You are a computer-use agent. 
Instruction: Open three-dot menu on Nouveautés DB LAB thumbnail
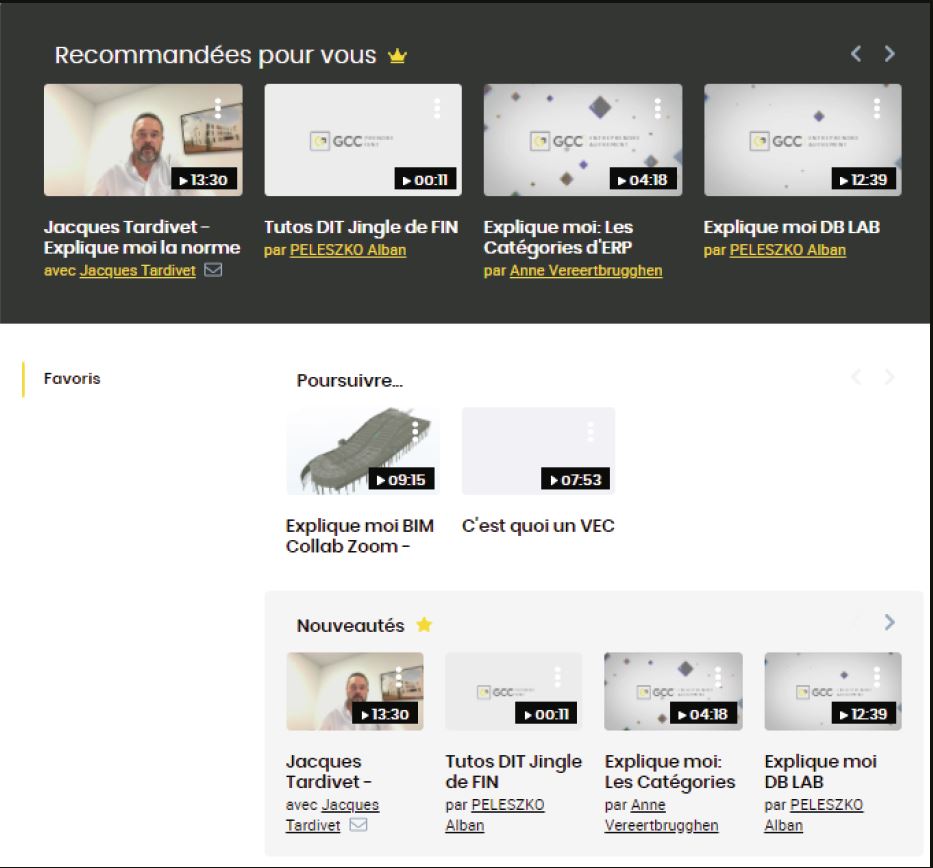click(x=876, y=676)
